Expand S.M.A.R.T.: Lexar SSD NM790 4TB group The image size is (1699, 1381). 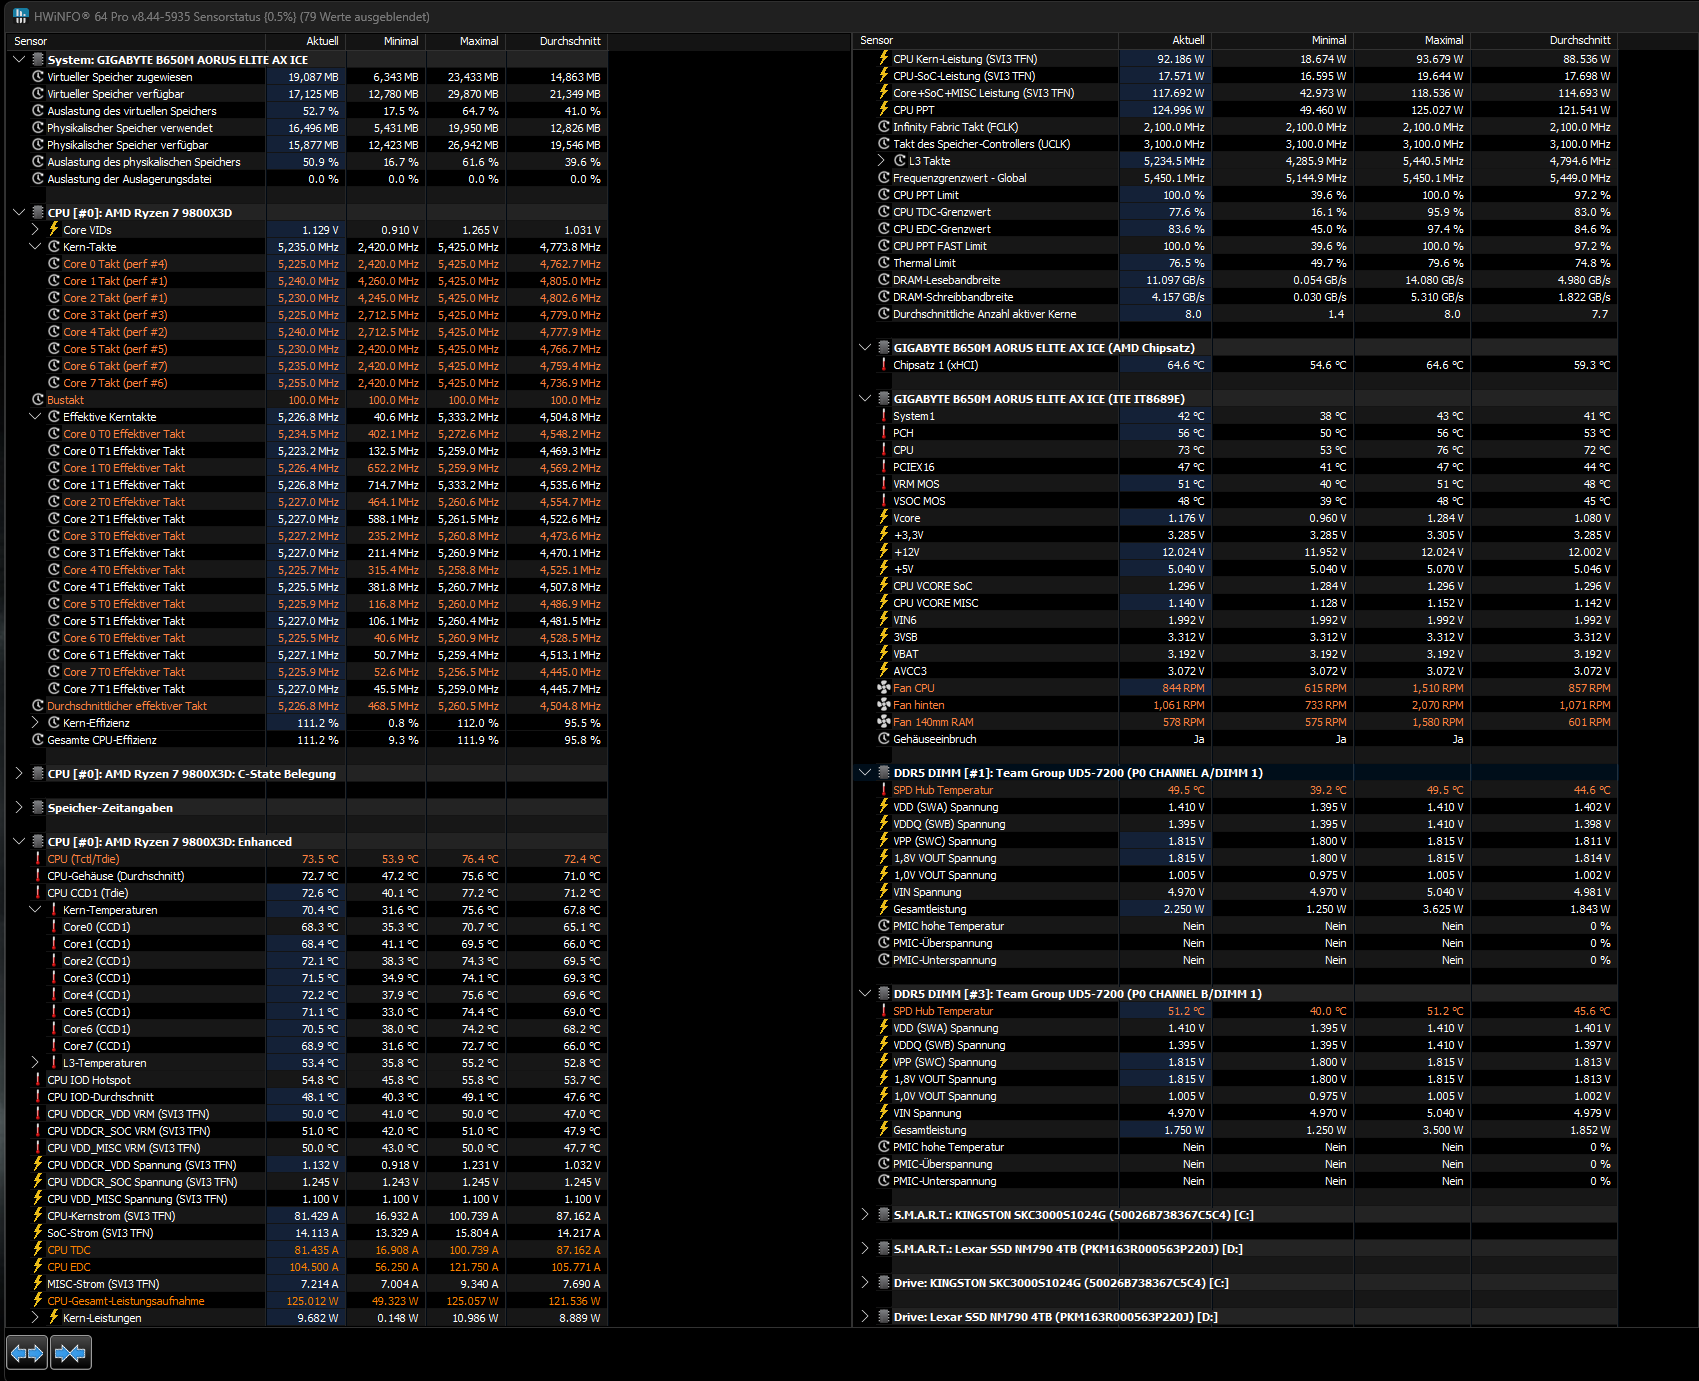[865, 1249]
